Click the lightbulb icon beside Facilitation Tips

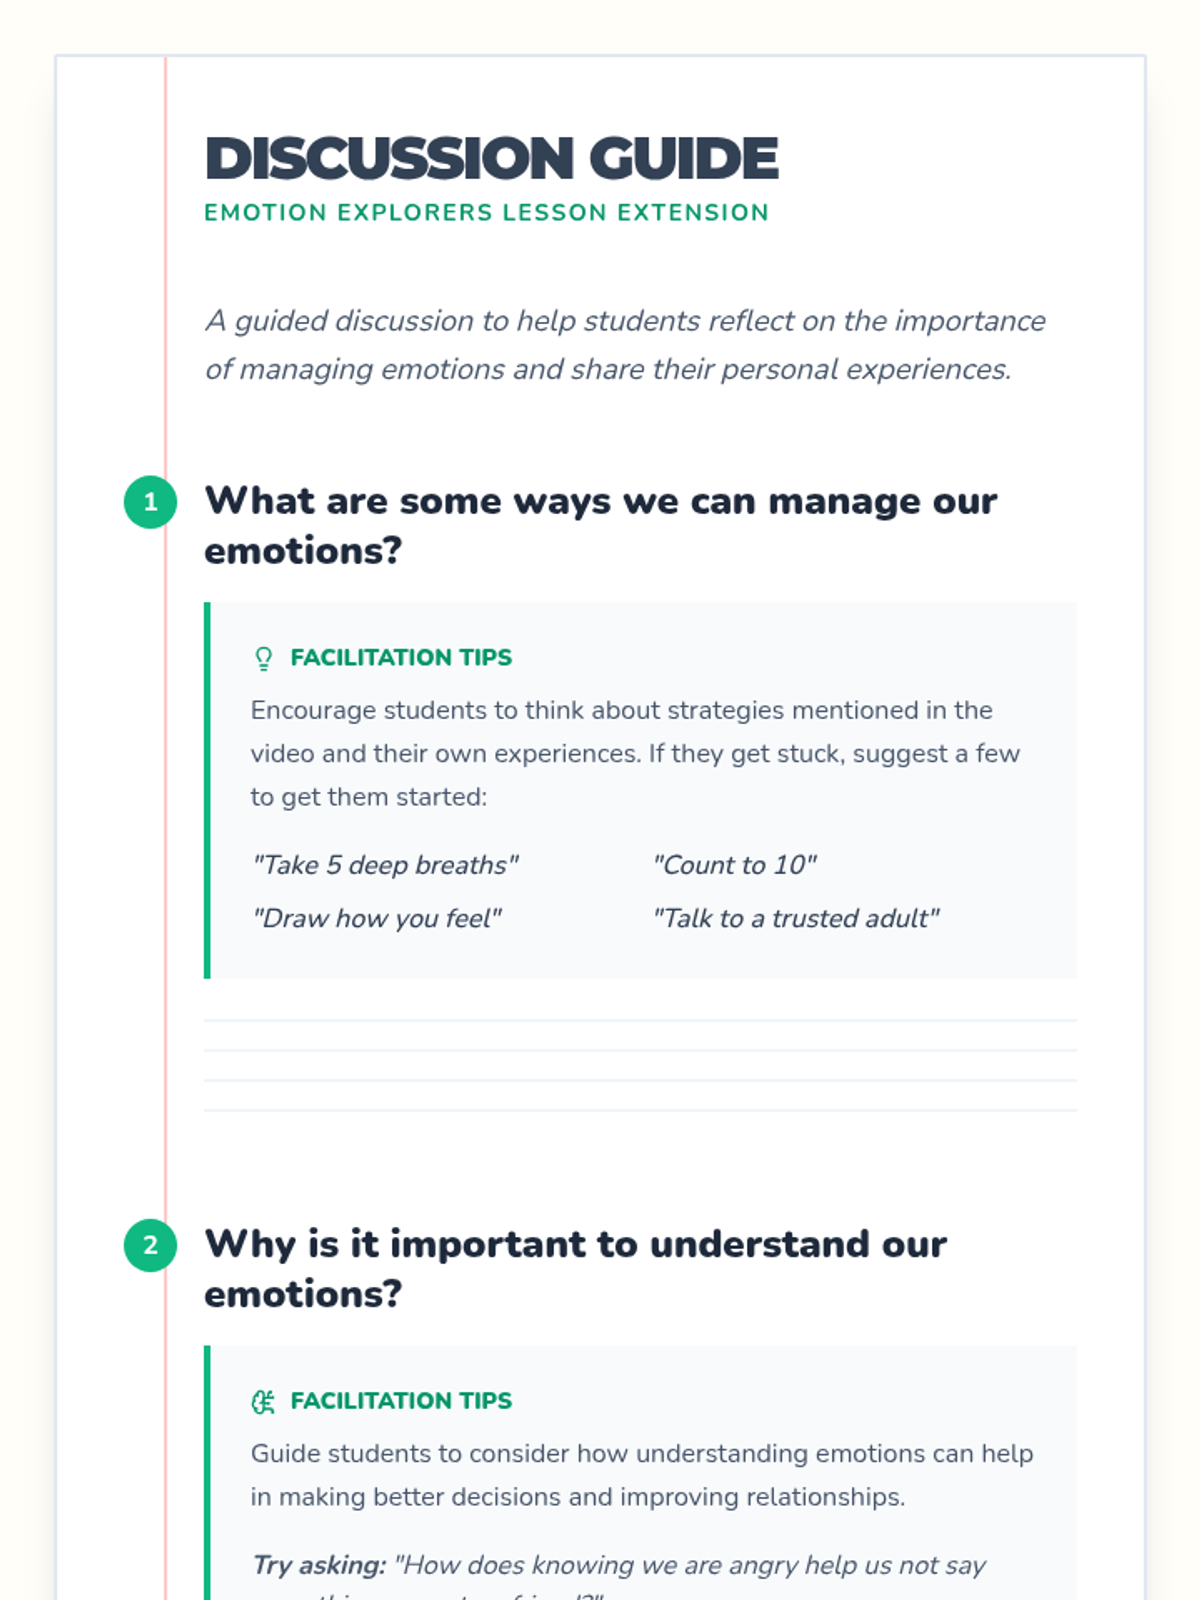pos(263,658)
